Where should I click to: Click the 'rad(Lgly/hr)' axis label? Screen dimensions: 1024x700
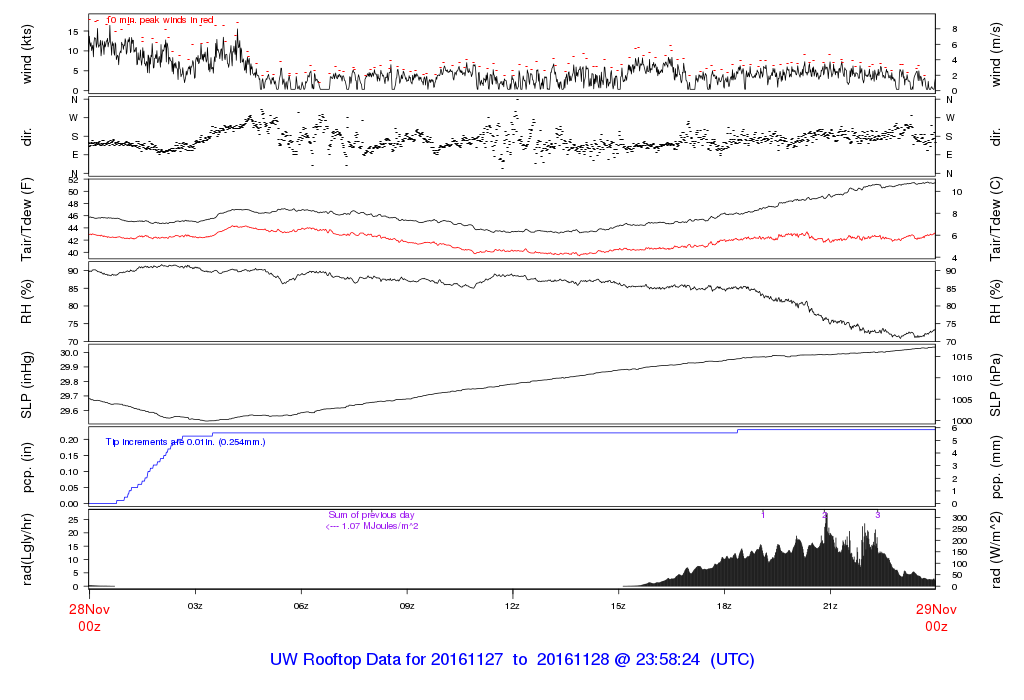(27, 548)
